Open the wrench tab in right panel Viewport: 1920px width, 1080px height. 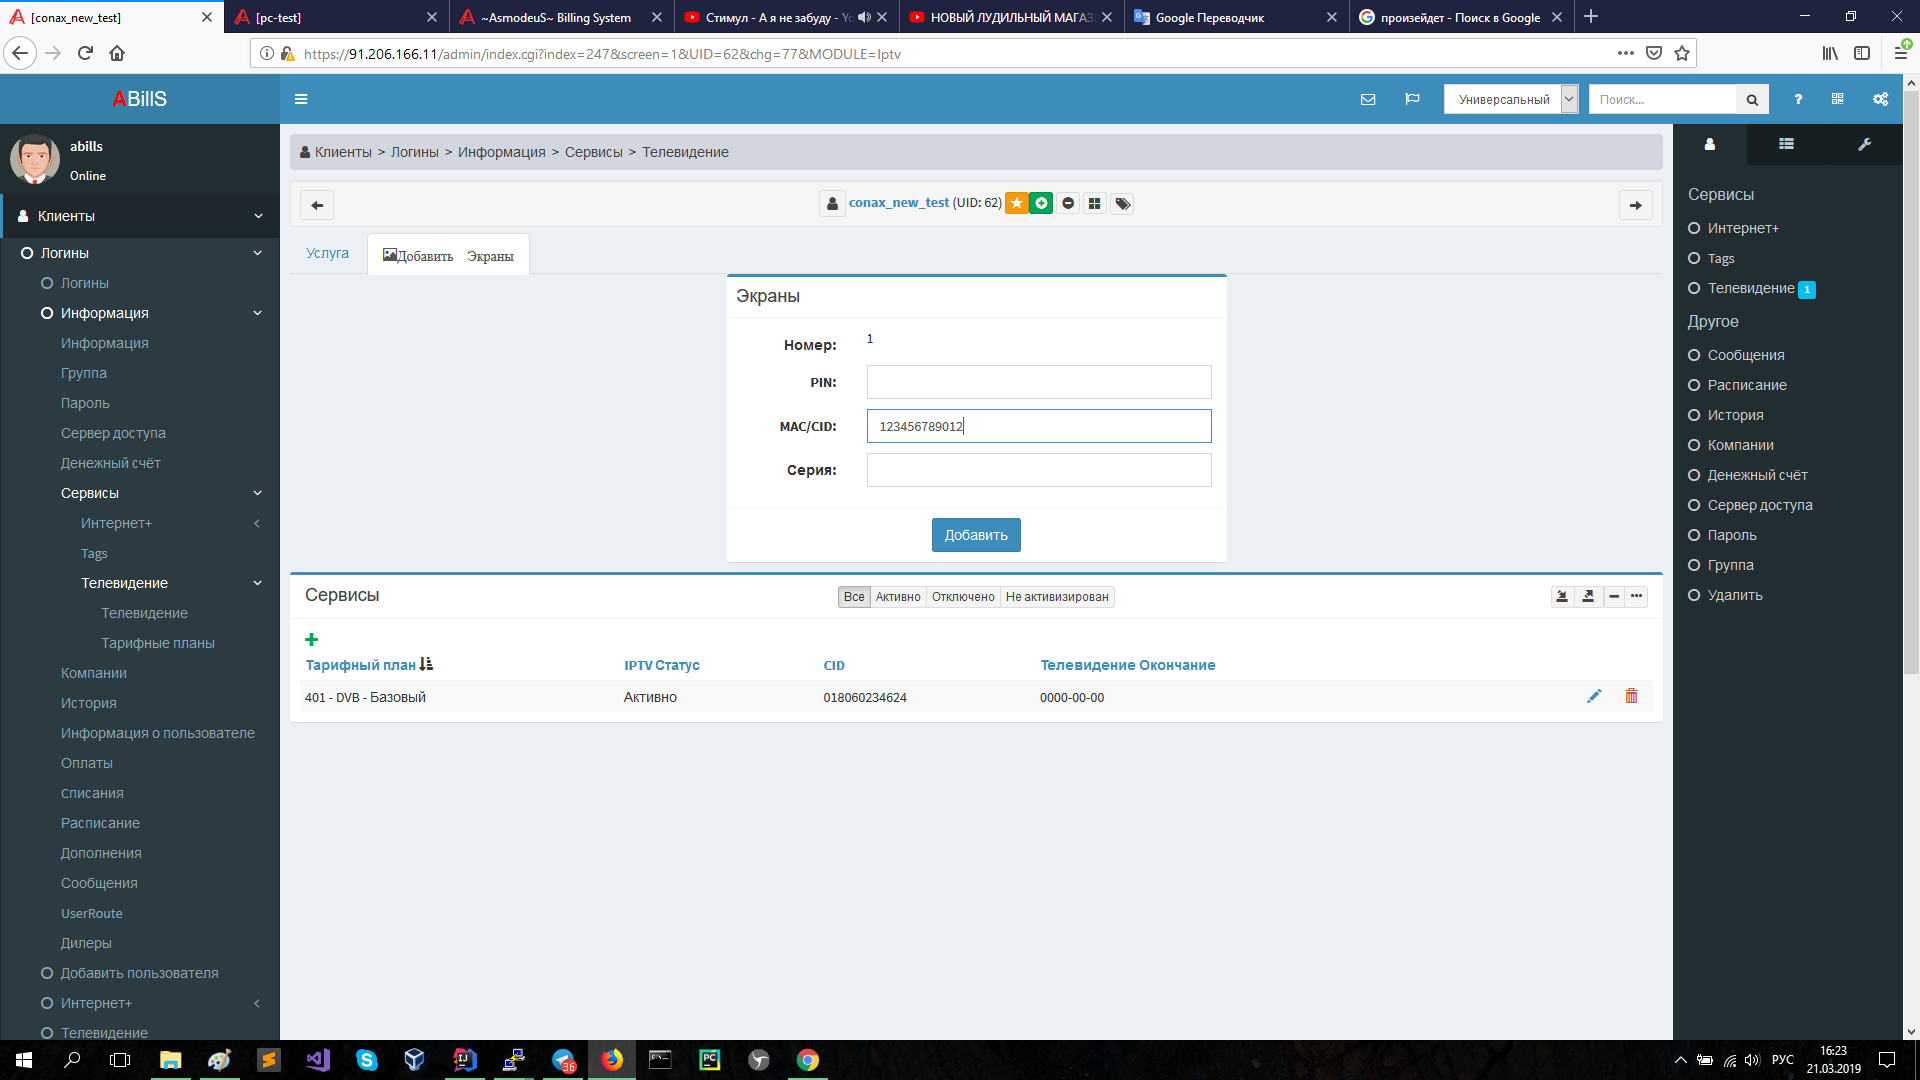coord(1864,144)
